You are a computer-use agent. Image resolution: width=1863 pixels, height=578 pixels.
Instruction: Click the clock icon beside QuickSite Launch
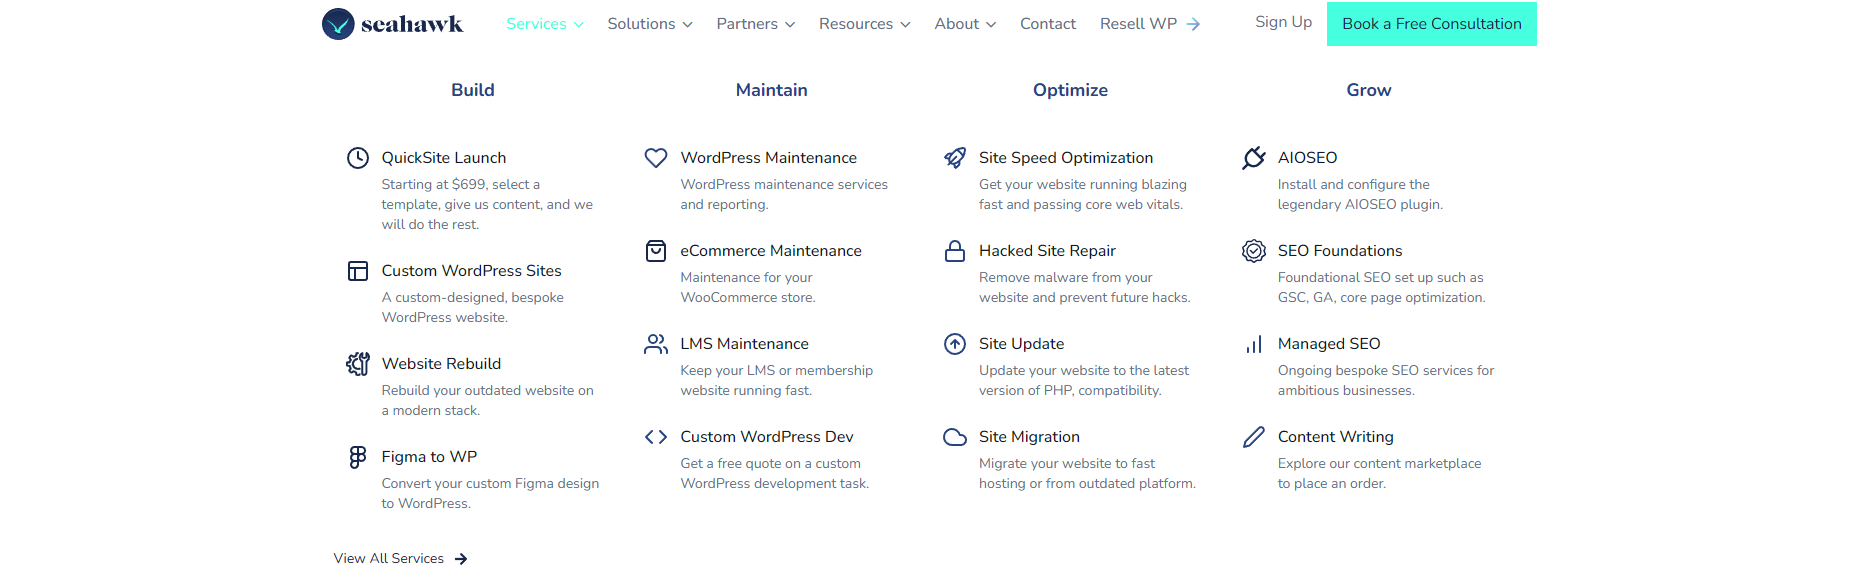tap(358, 158)
